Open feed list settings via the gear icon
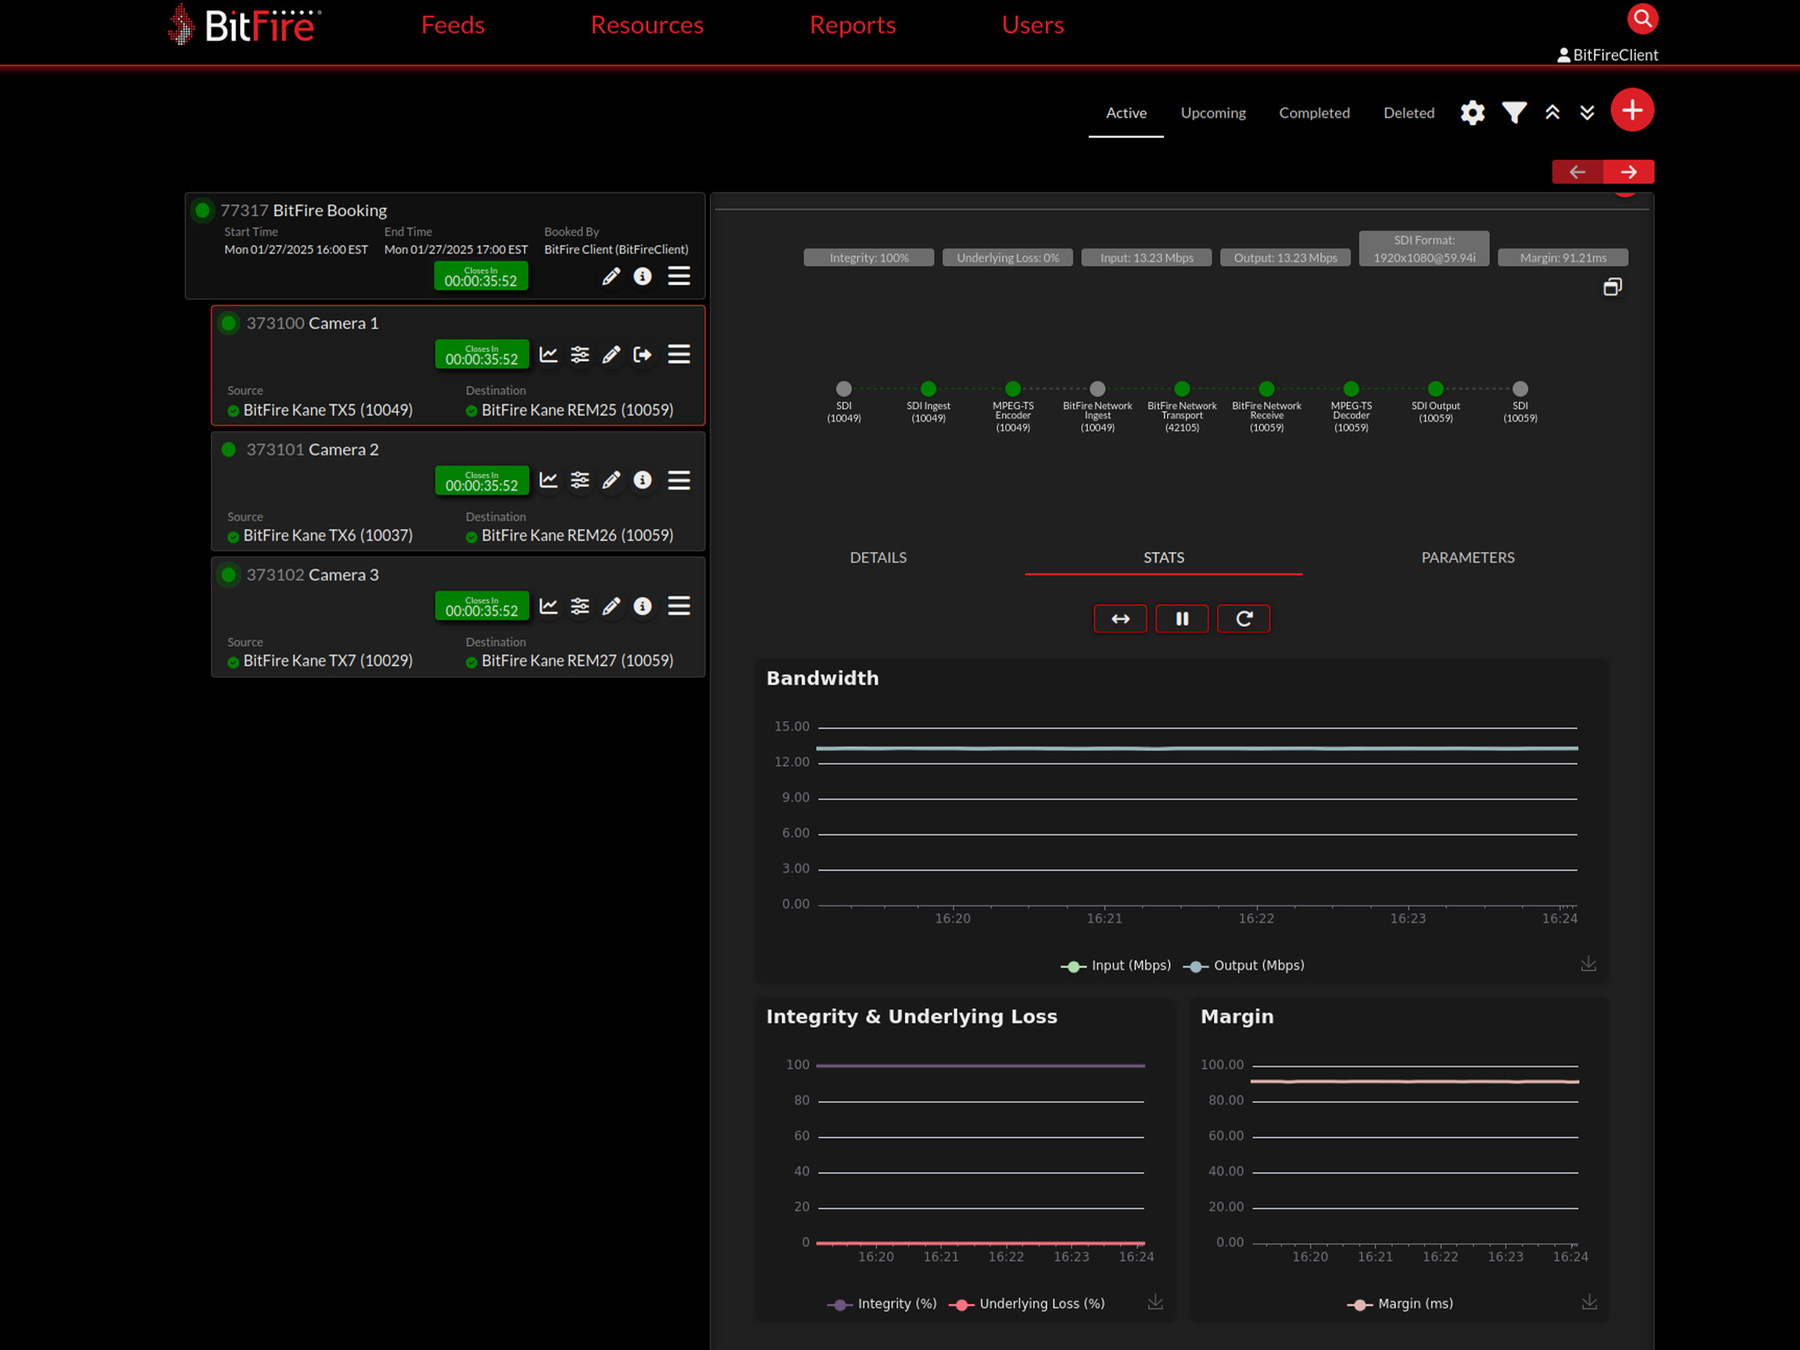Screen dimensions: 1800x1350 coord(1472,112)
